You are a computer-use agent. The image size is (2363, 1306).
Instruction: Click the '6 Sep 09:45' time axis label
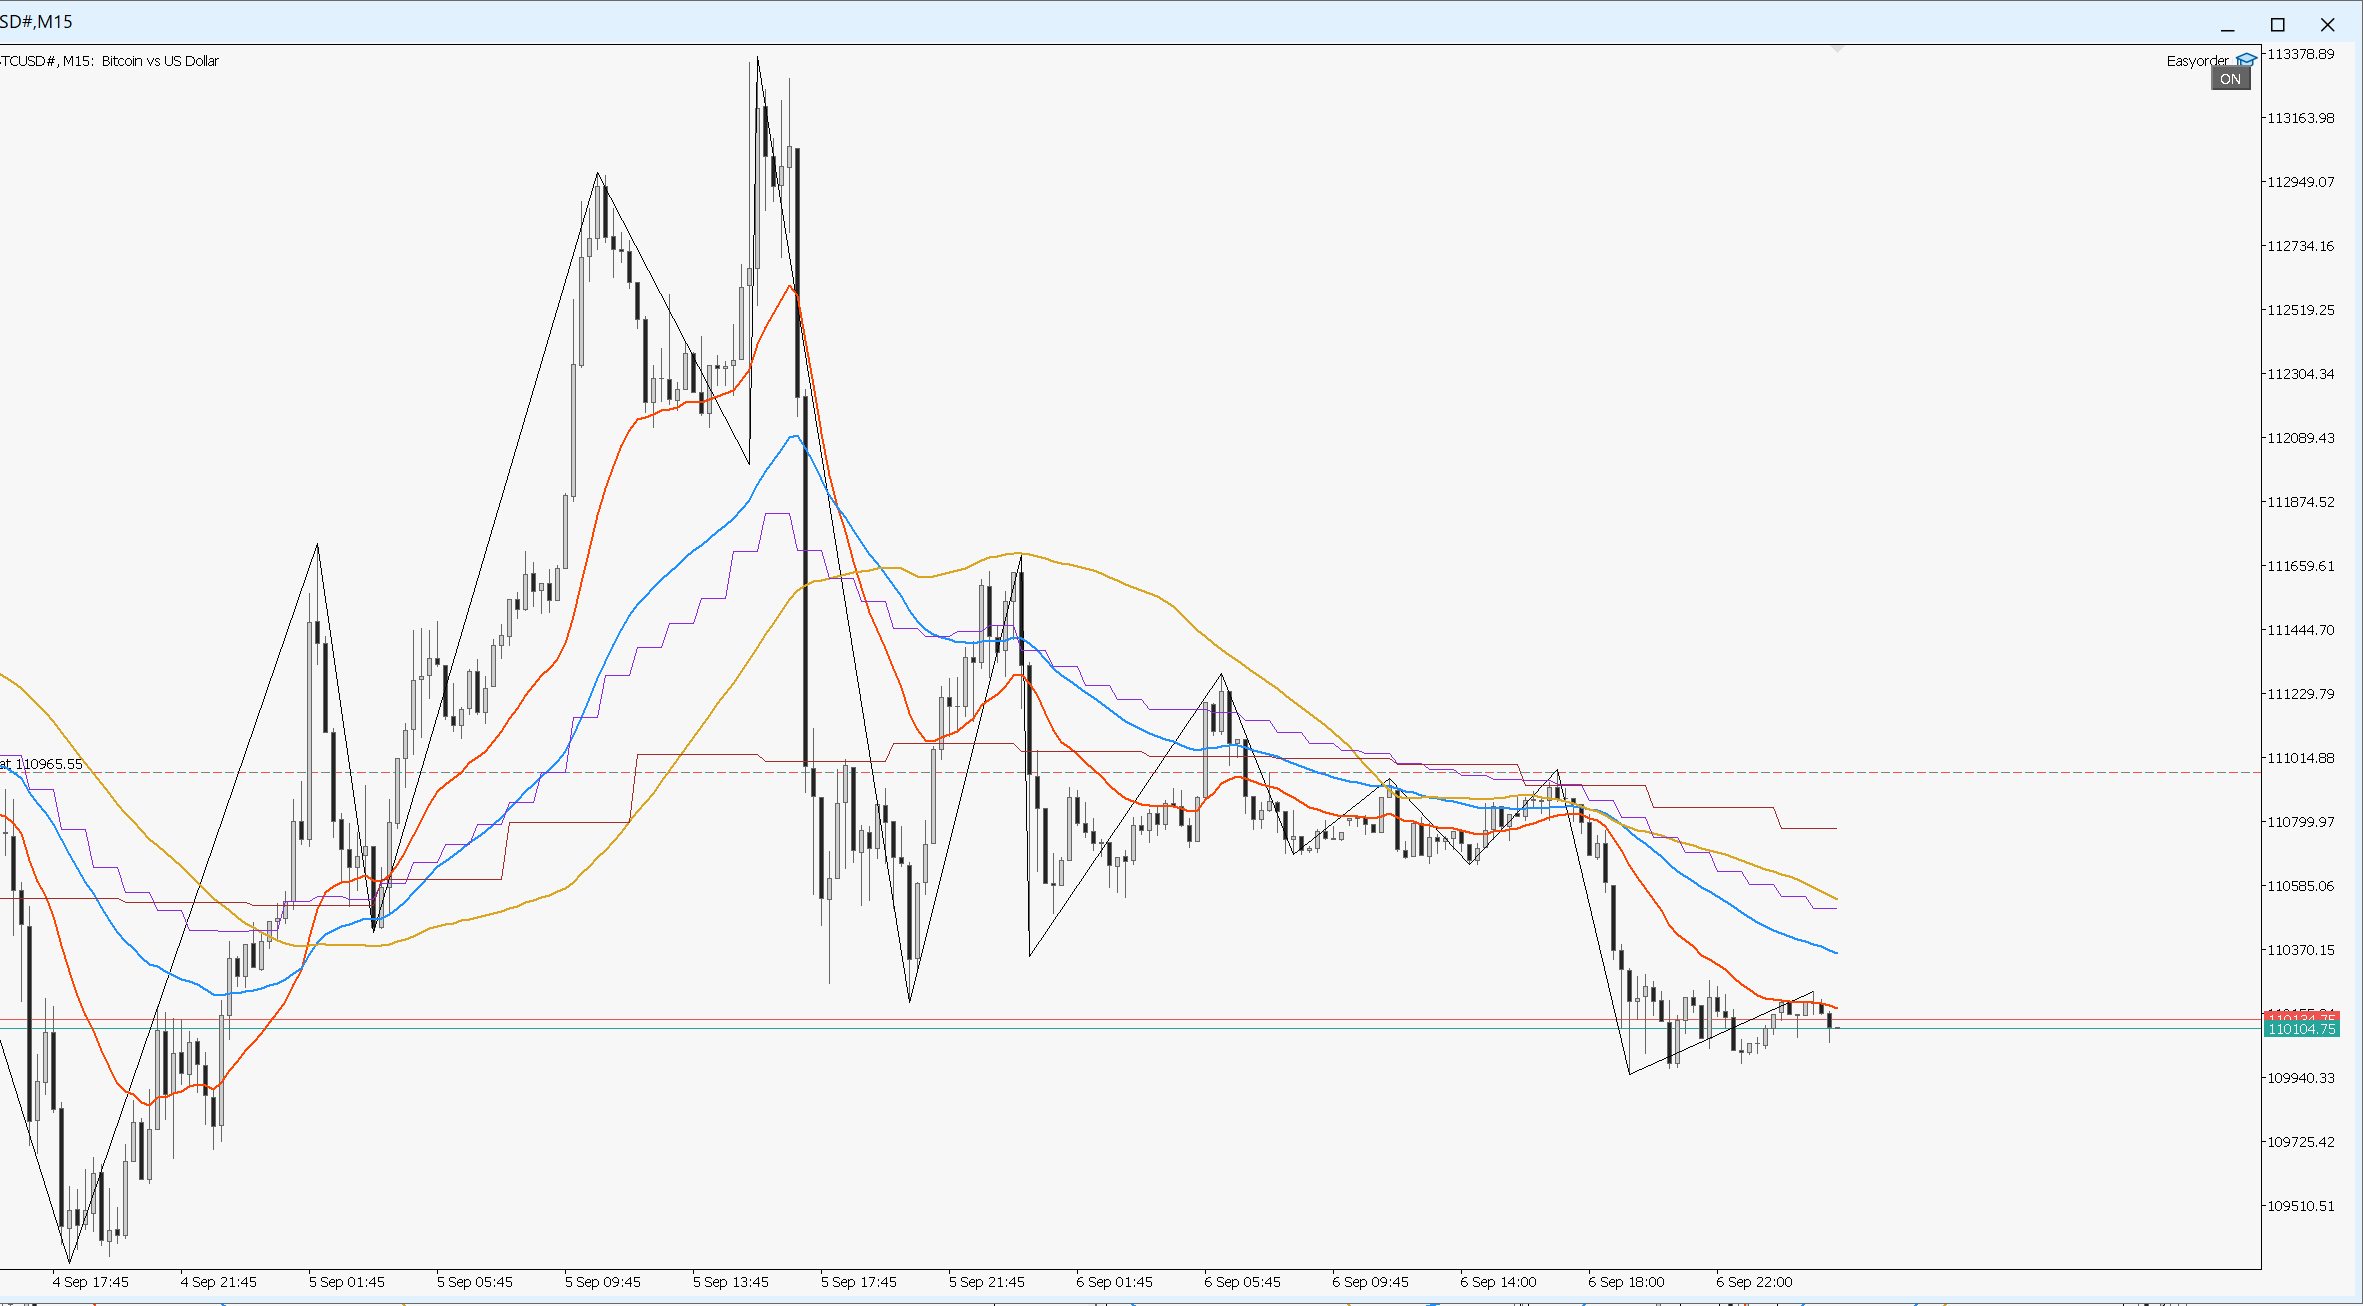[x=1371, y=1282]
